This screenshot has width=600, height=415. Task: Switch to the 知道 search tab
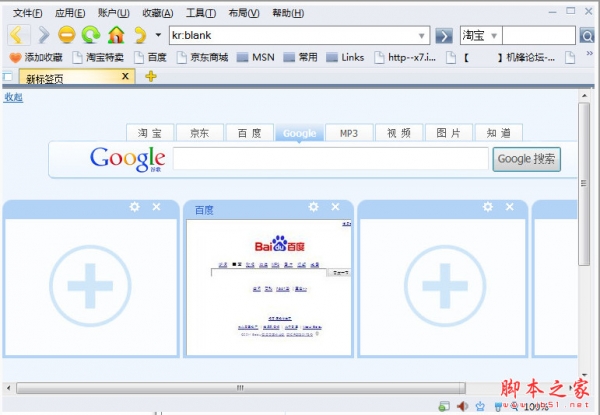tap(499, 133)
